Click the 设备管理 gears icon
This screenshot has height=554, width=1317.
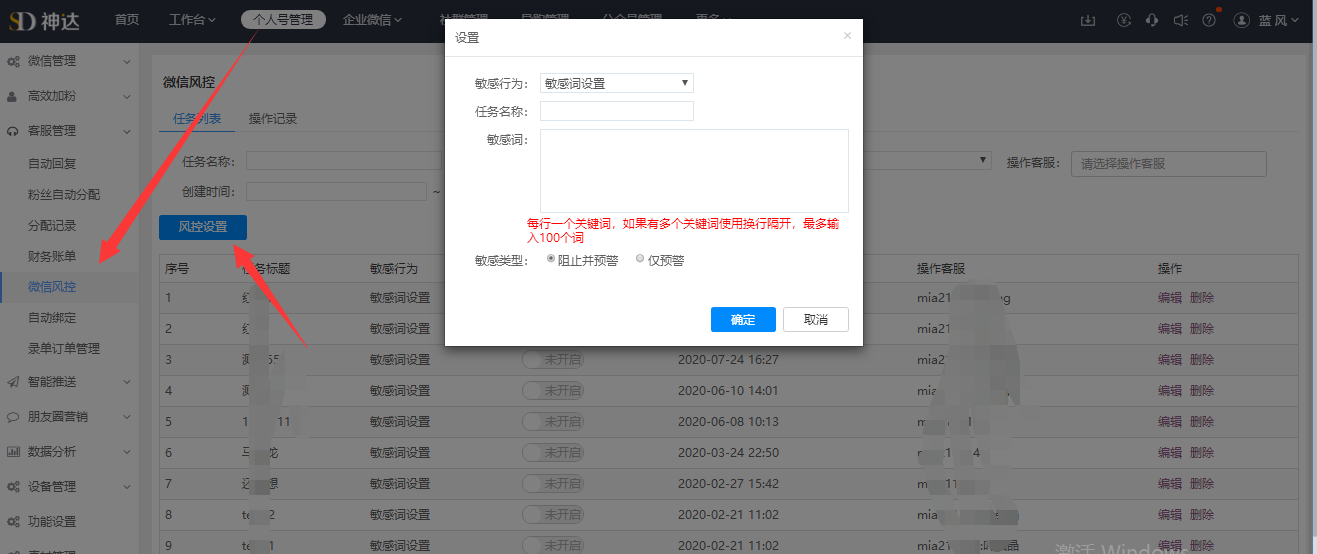(x=13, y=487)
